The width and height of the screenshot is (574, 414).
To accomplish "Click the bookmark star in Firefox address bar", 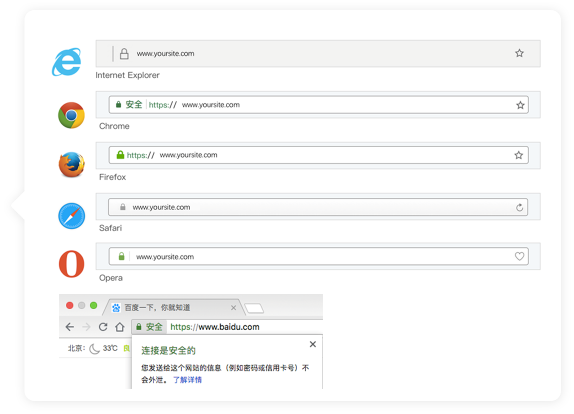I will [x=519, y=155].
